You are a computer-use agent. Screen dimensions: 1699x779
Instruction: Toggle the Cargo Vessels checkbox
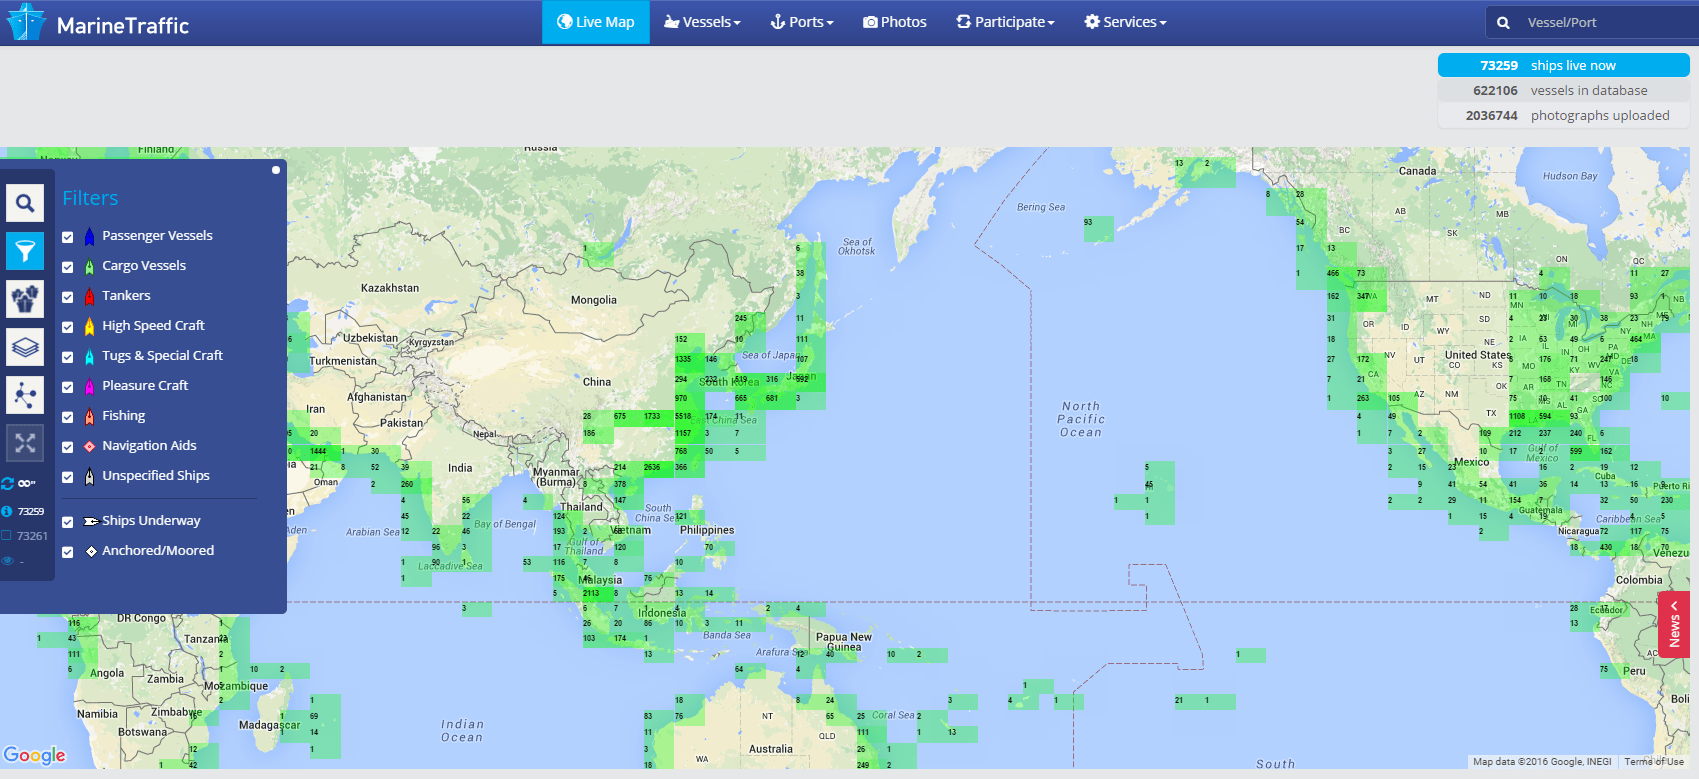(68, 267)
